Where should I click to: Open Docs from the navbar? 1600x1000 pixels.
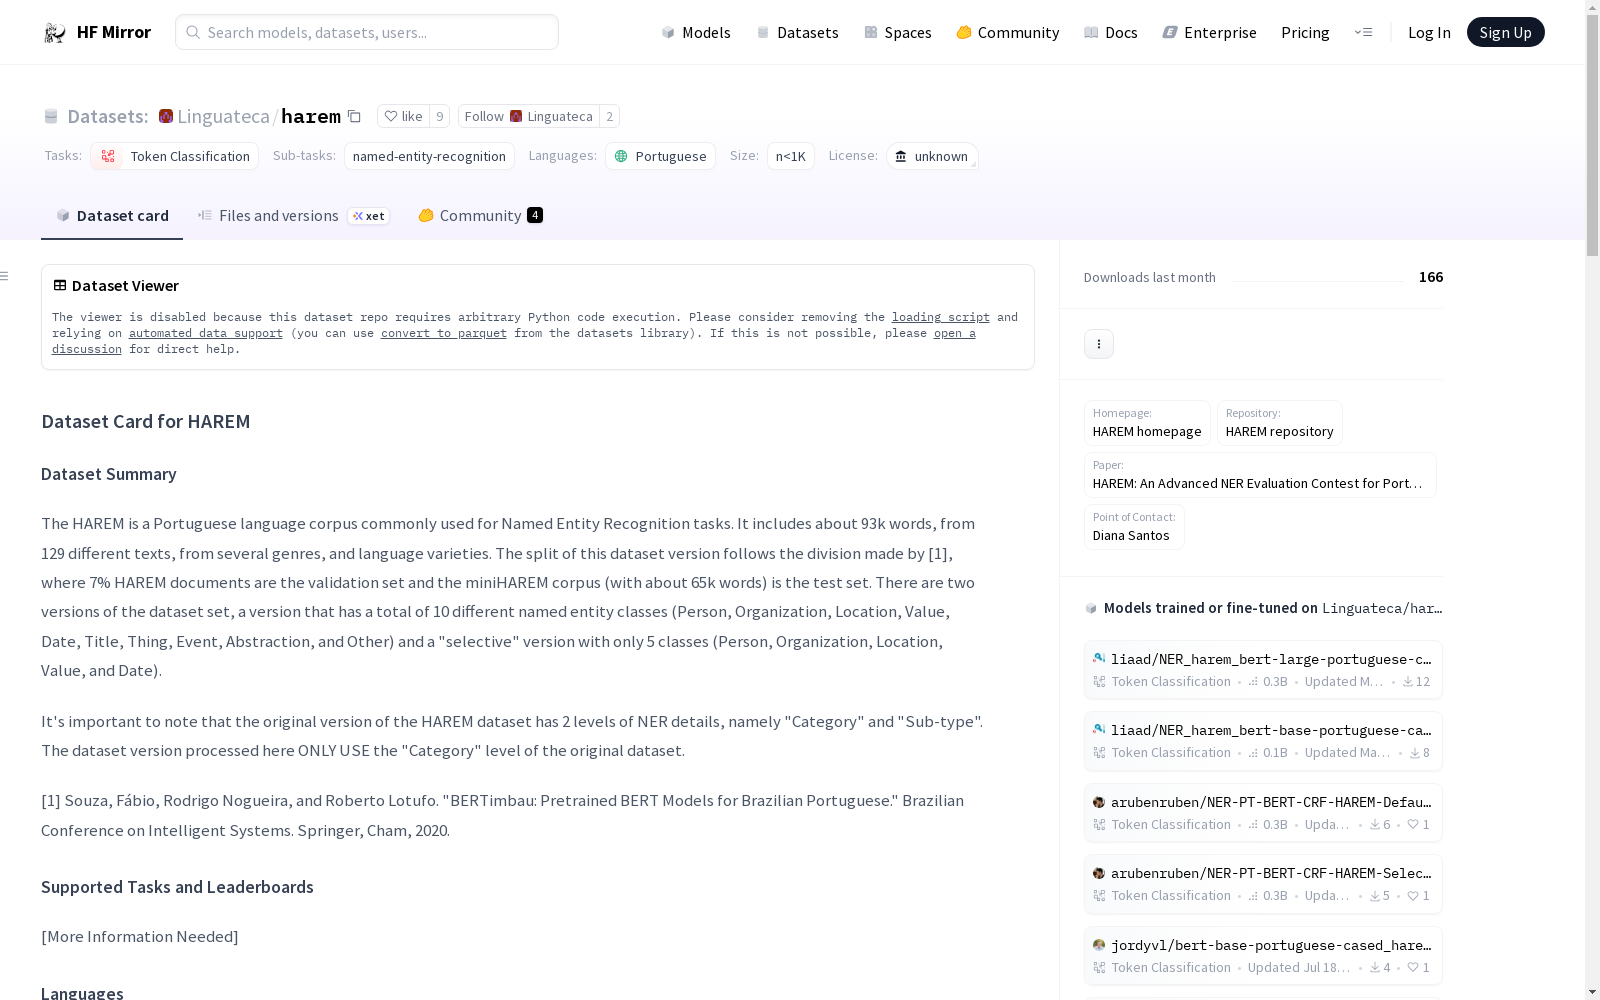point(1111,32)
